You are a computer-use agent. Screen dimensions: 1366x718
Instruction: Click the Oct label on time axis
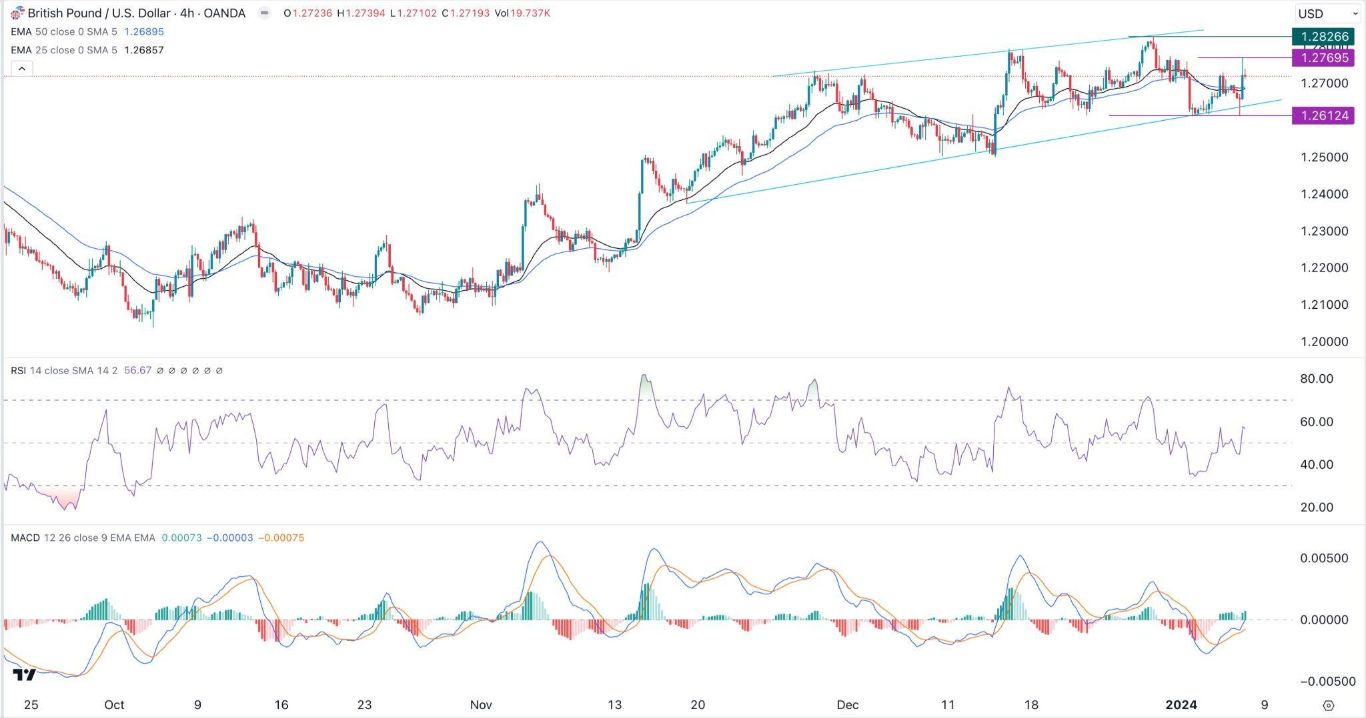point(113,704)
